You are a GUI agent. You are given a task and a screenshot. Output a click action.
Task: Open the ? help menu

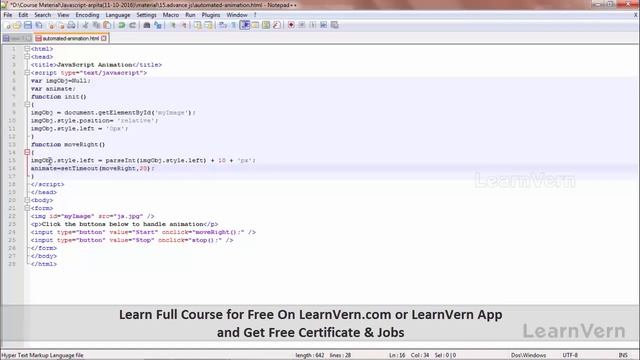pos(255,15)
